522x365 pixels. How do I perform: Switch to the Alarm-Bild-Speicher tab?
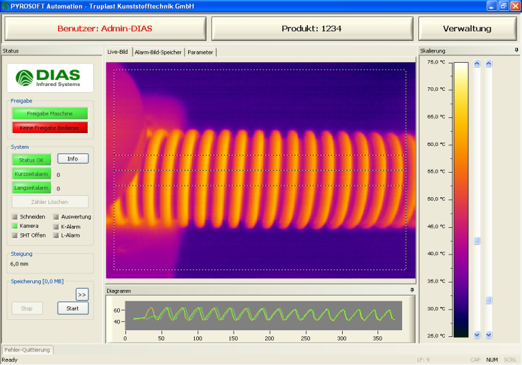coord(158,52)
